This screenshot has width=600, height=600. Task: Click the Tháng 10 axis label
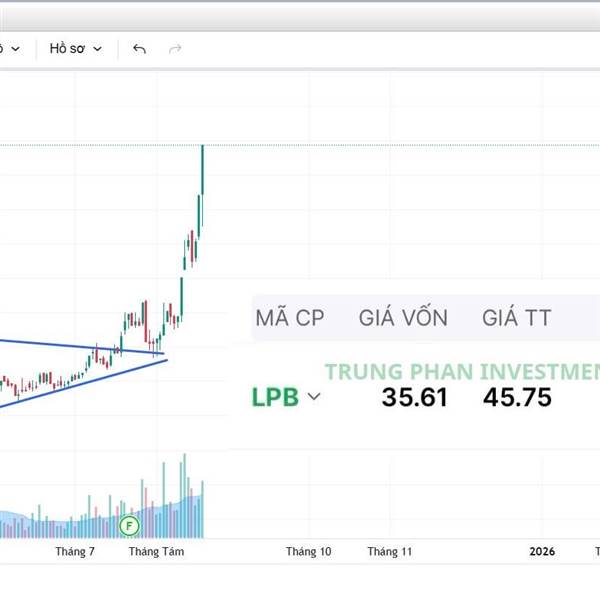click(308, 551)
